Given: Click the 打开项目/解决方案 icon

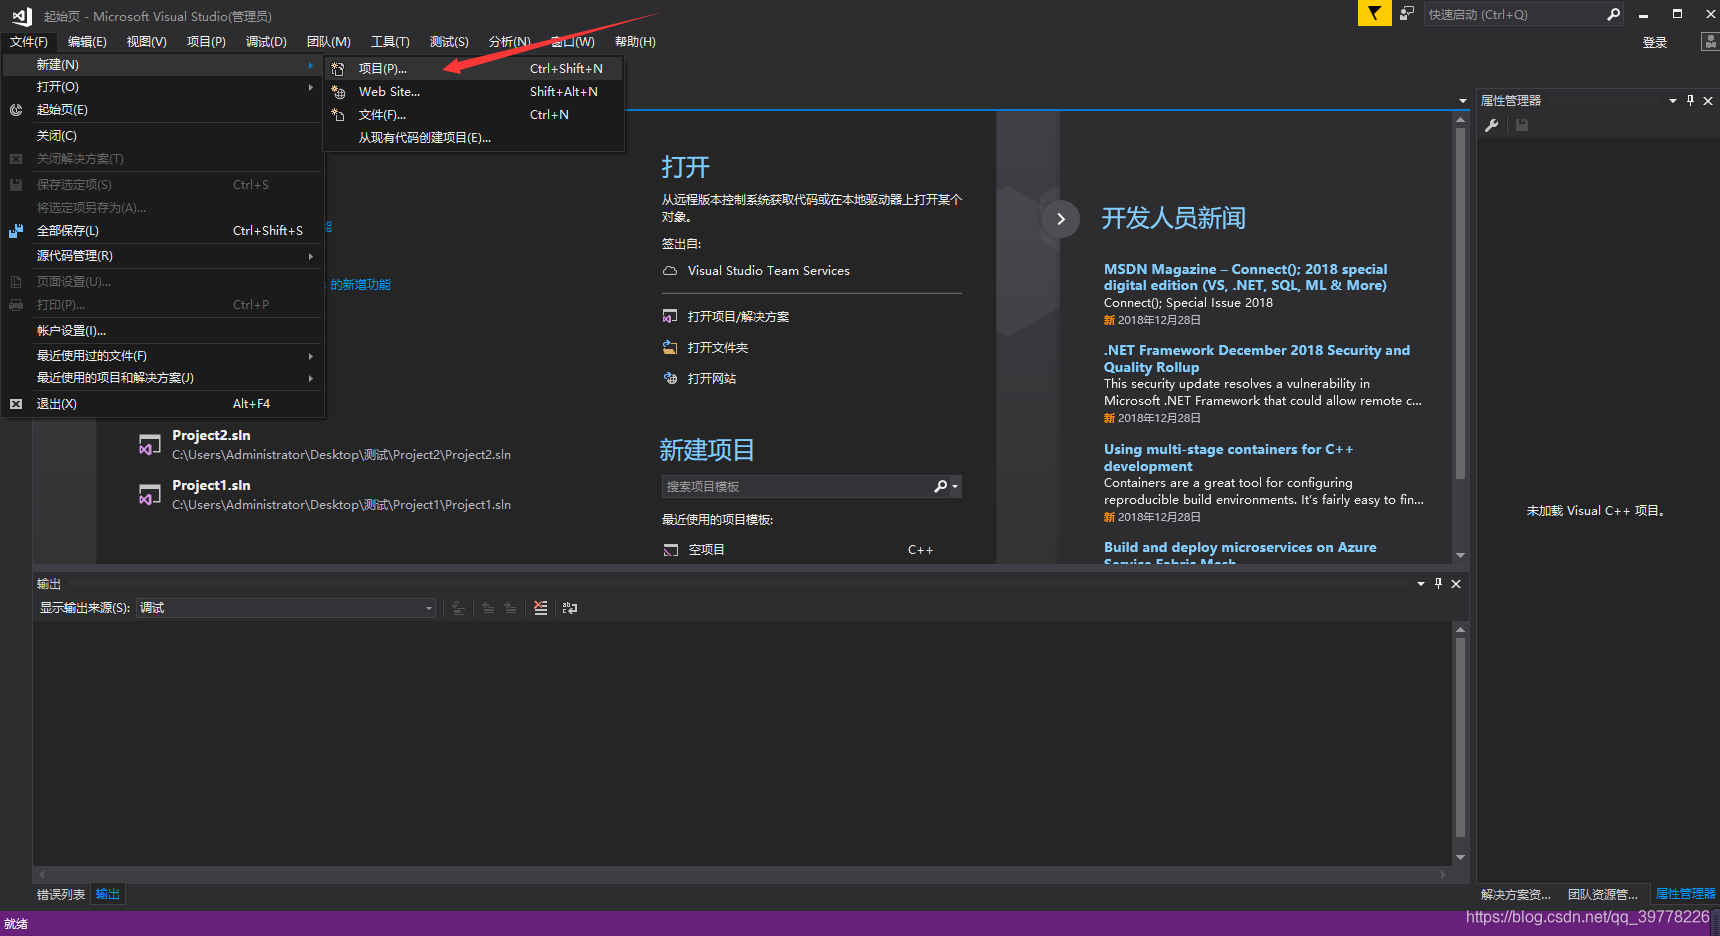Looking at the screenshot, I should 670,316.
